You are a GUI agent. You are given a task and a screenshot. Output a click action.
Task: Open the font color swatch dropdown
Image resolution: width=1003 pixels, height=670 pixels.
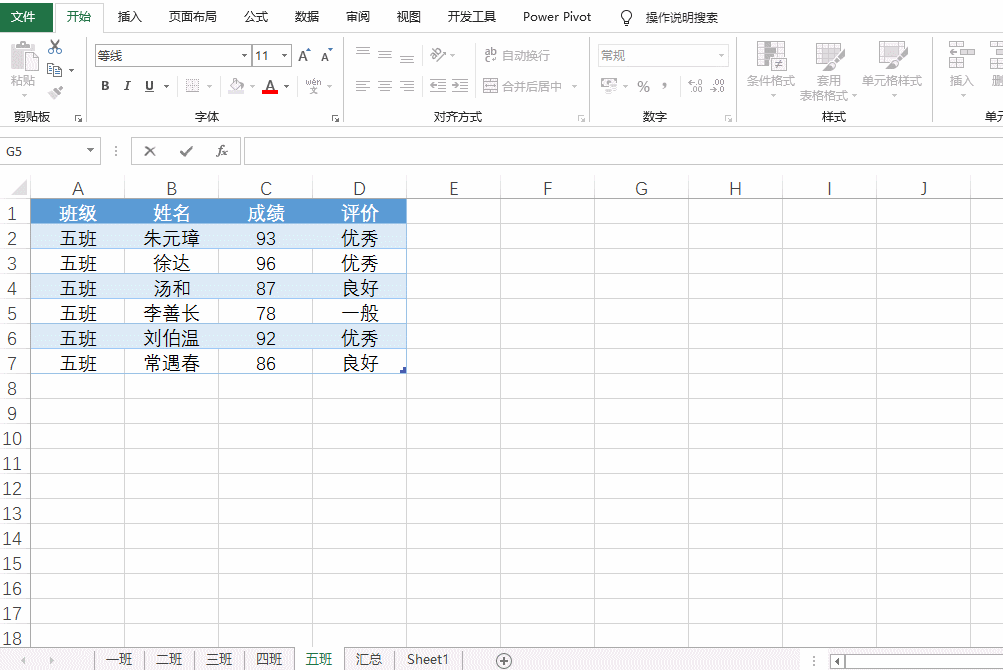(284, 88)
